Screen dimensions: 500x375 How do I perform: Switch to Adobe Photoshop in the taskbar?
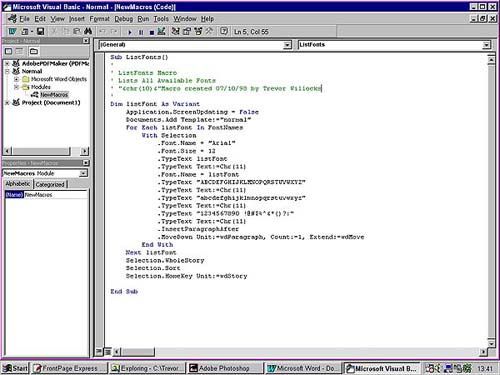(x=224, y=368)
